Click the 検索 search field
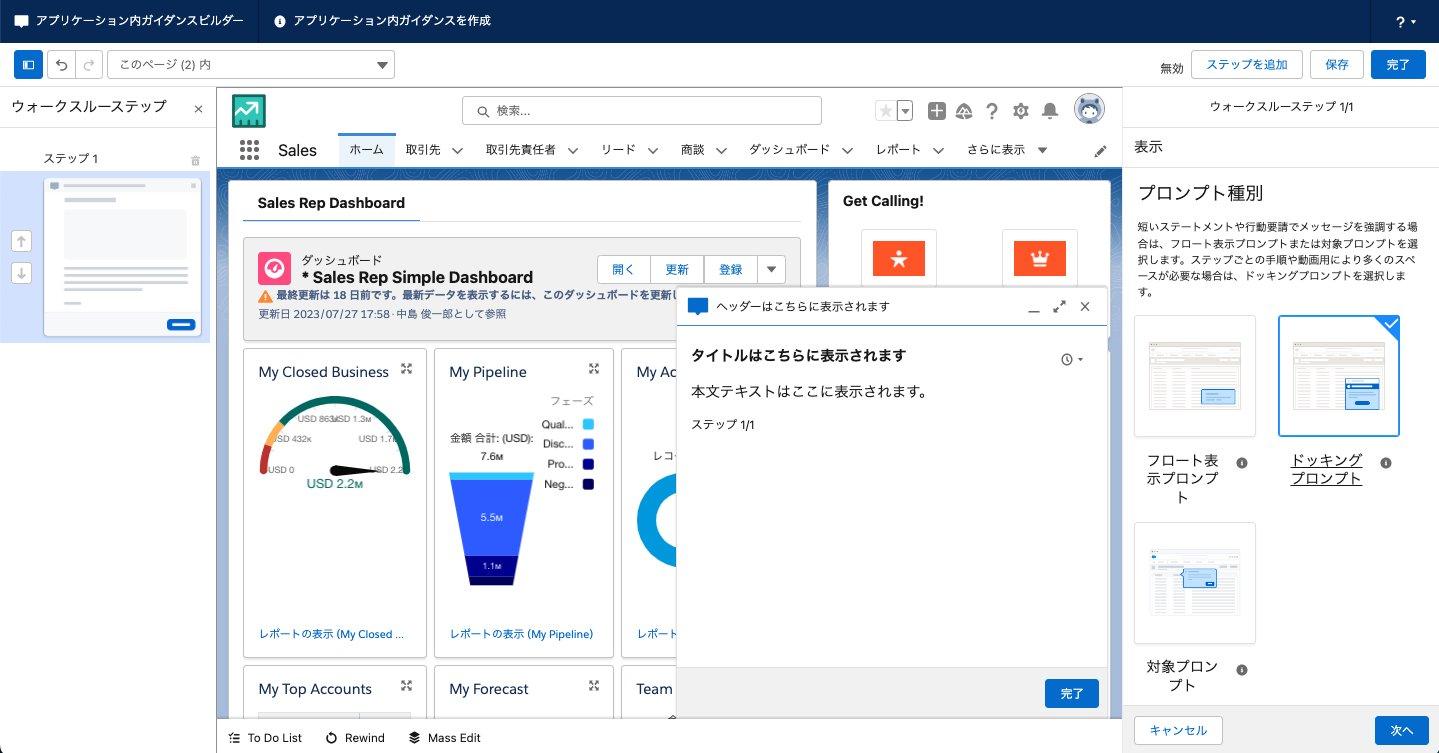Viewport: 1439px width, 753px height. [641, 110]
